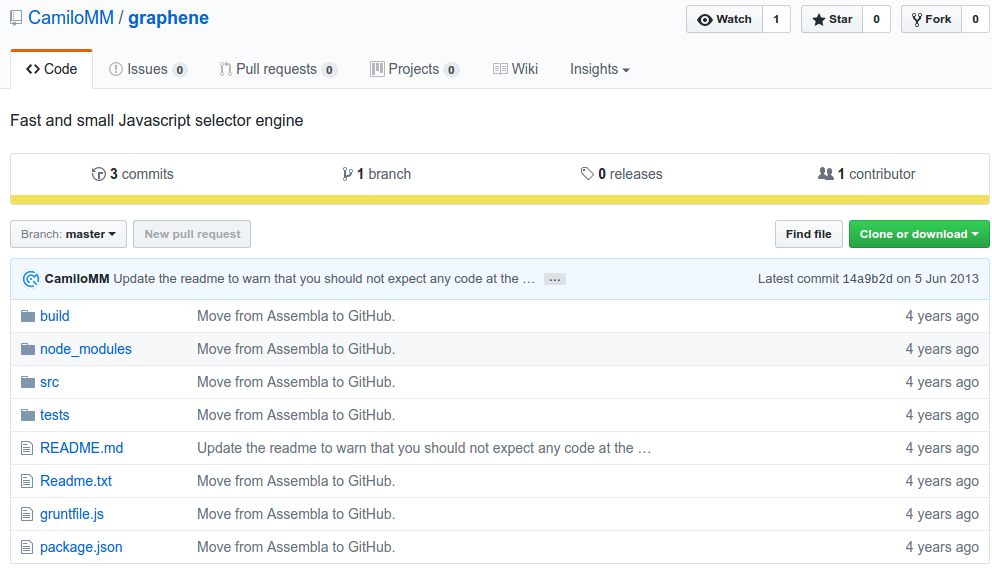The height and width of the screenshot is (569, 992).
Task: Open the README.md file
Action: tap(82, 448)
